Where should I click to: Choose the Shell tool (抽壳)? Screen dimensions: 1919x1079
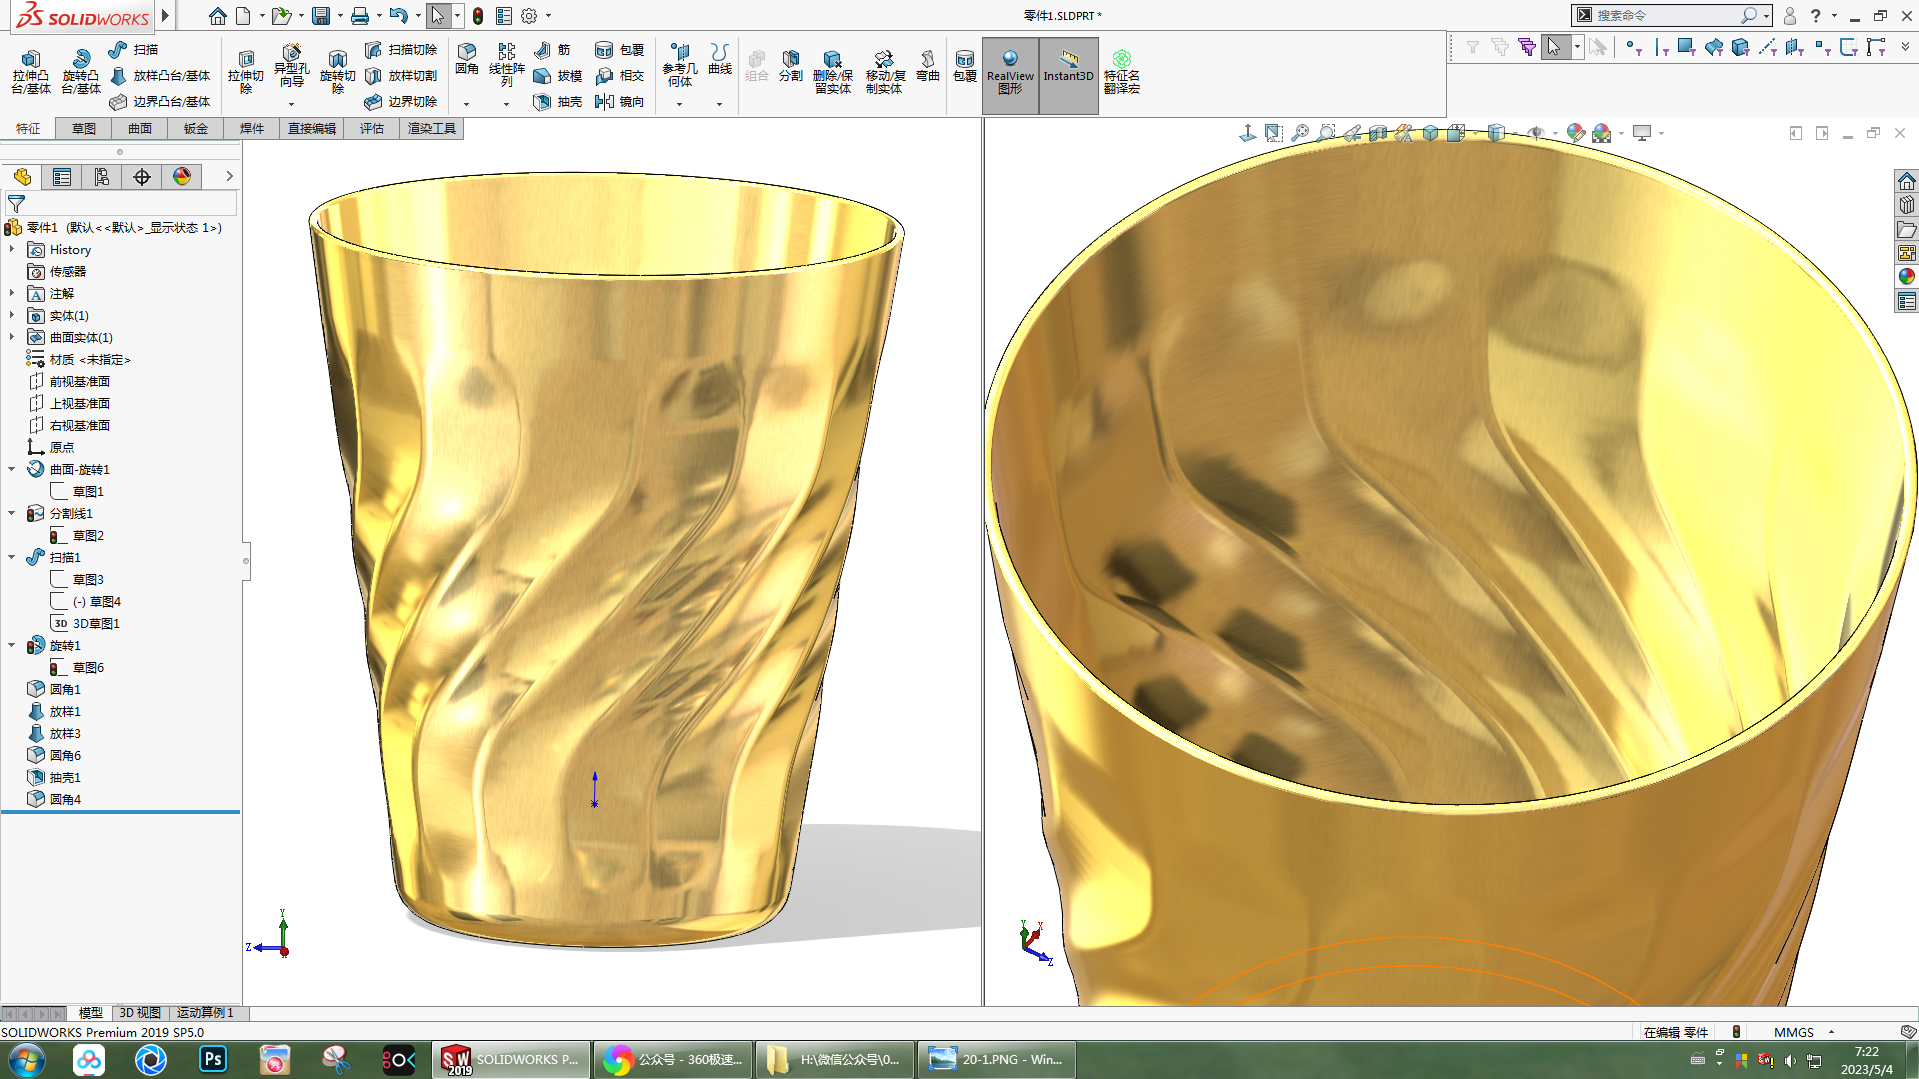pyautogui.click(x=558, y=101)
